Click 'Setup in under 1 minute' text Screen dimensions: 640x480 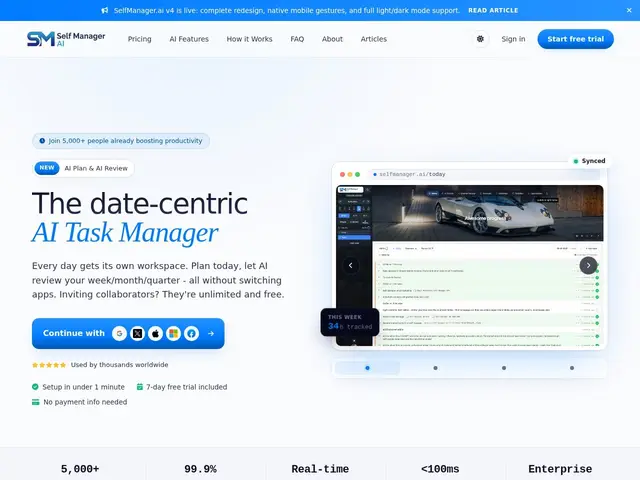(x=84, y=387)
